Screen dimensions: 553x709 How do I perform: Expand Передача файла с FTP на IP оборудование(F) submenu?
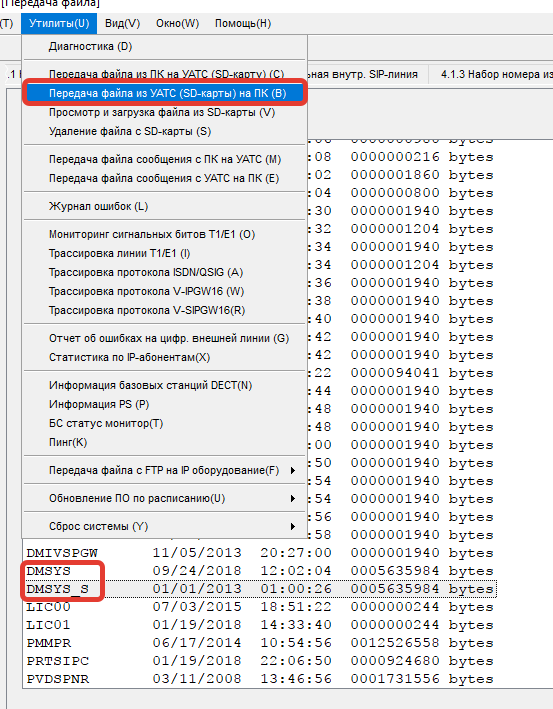(165, 471)
